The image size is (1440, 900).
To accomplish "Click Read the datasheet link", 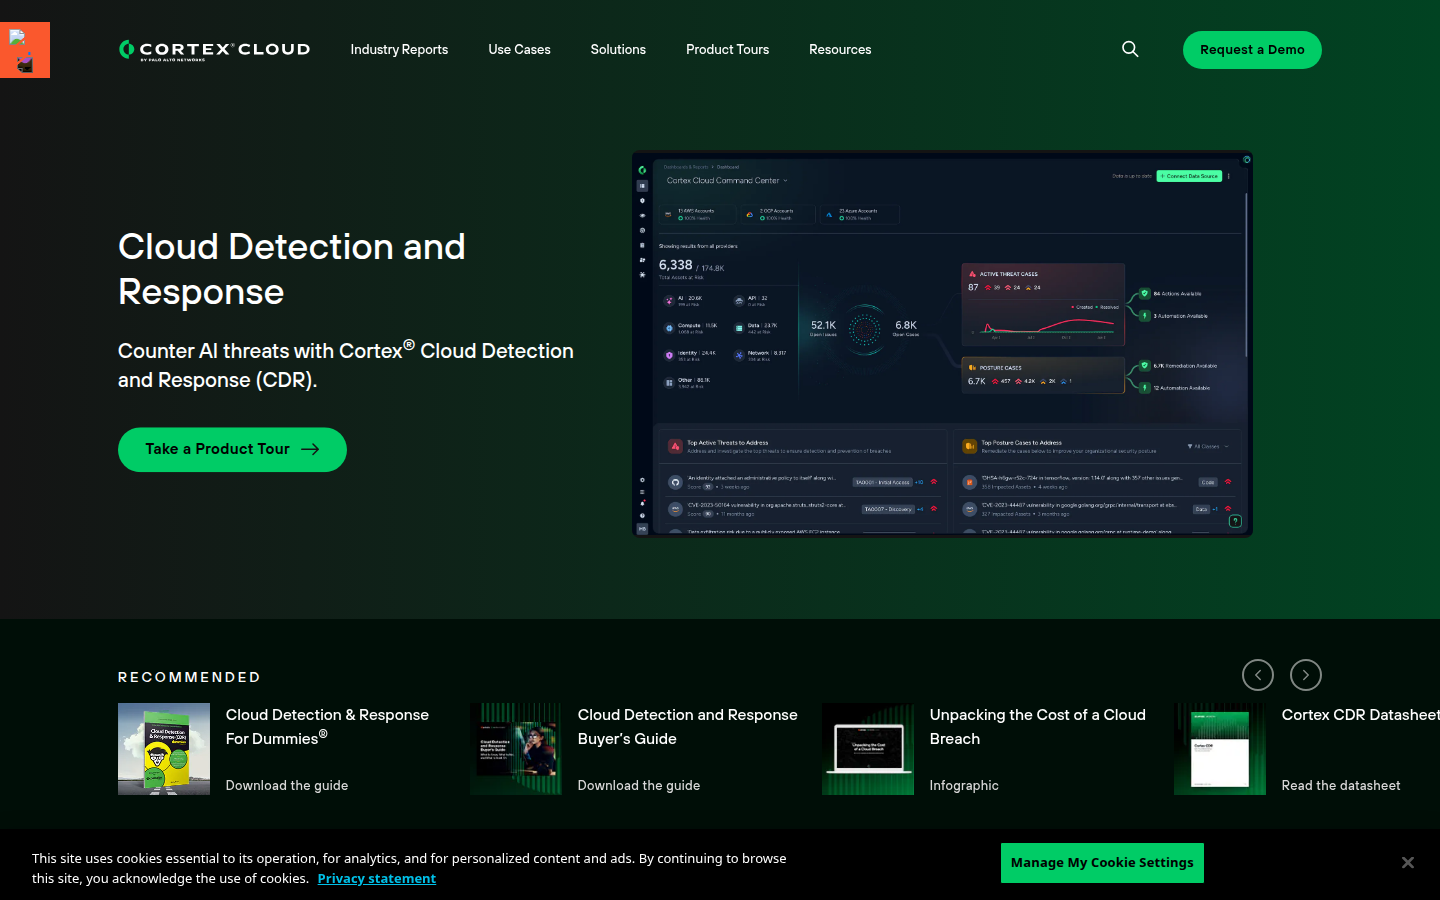I will pyautogui.click(x=1341, y=786).
